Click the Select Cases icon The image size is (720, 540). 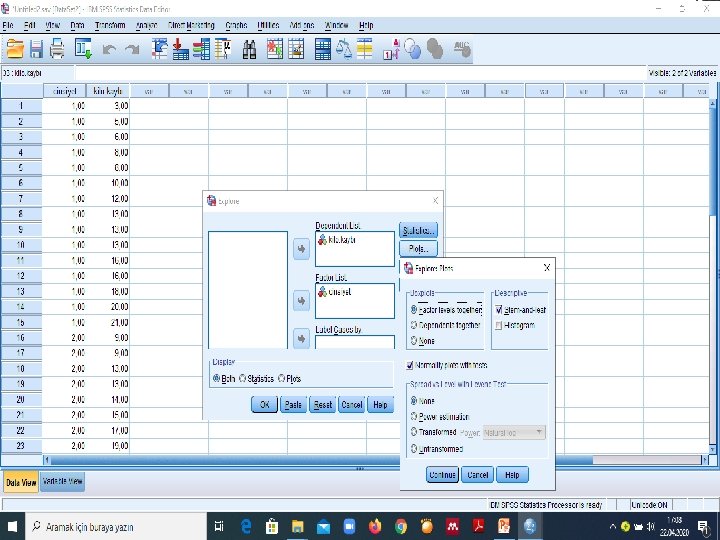(365, 49)
